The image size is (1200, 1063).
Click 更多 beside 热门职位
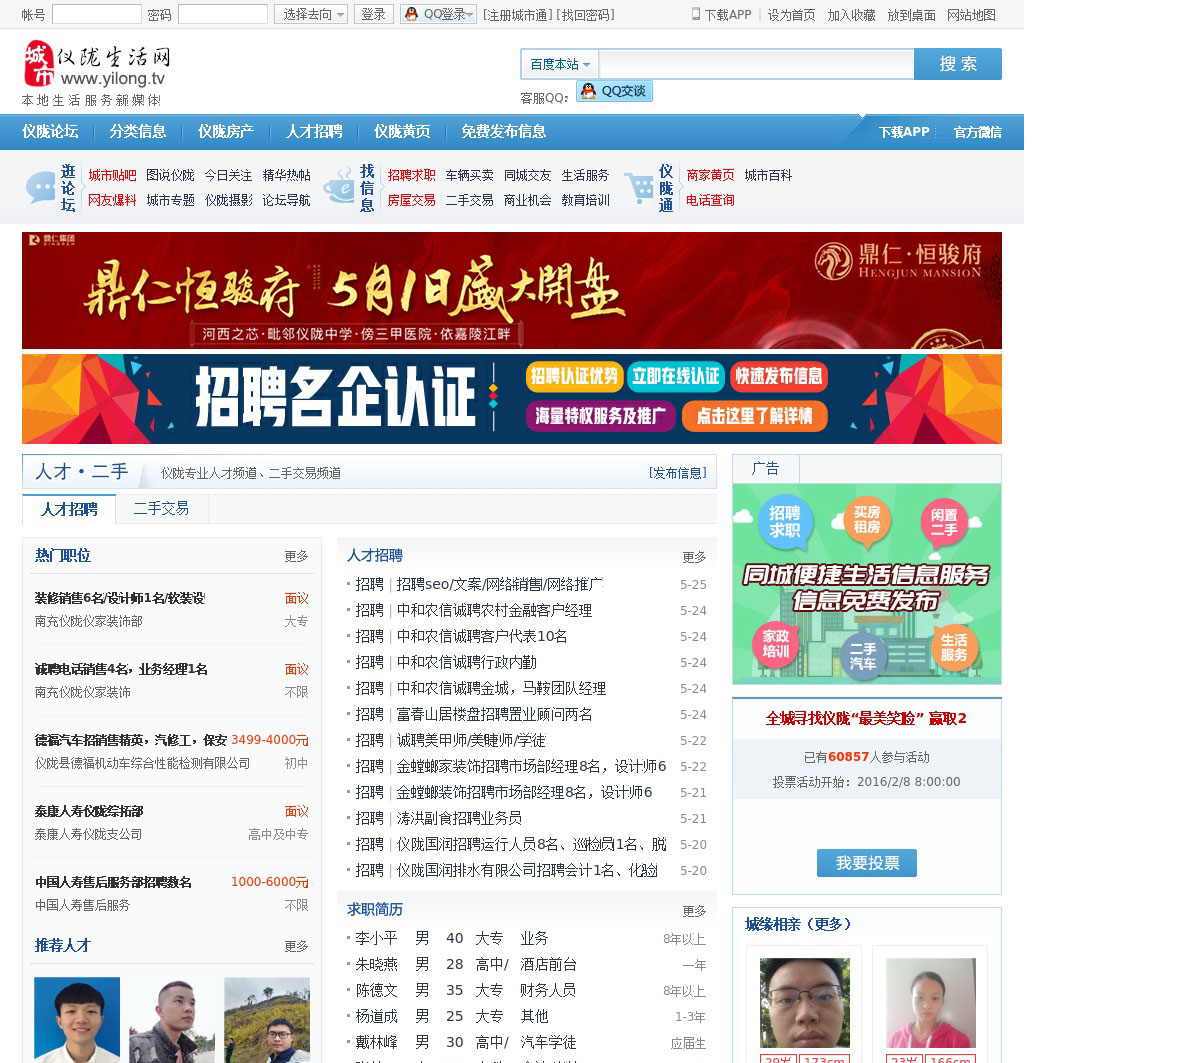296,556
